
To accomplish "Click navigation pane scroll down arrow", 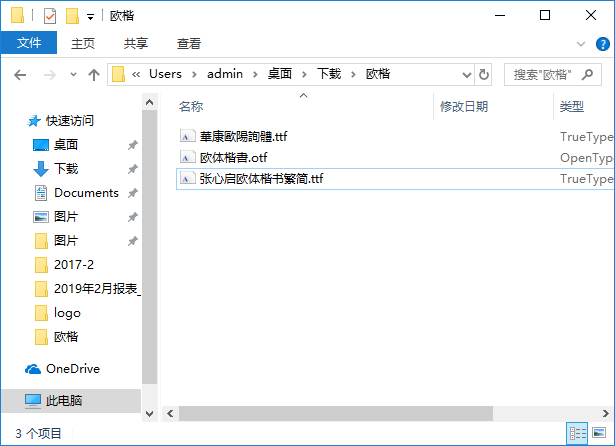I will (x=149, y=413).
